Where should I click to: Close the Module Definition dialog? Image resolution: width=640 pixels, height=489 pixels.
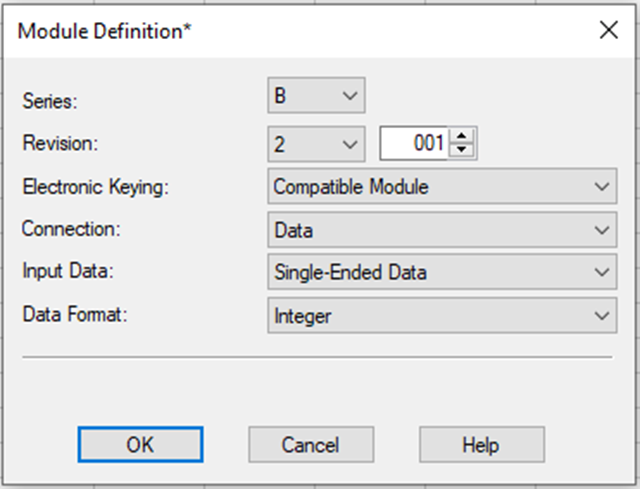(x=609, y=31)
